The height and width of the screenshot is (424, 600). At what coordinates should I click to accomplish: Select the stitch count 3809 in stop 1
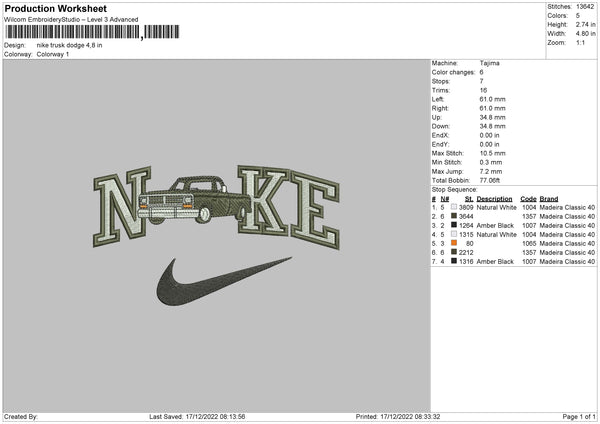tap(466, 207)
